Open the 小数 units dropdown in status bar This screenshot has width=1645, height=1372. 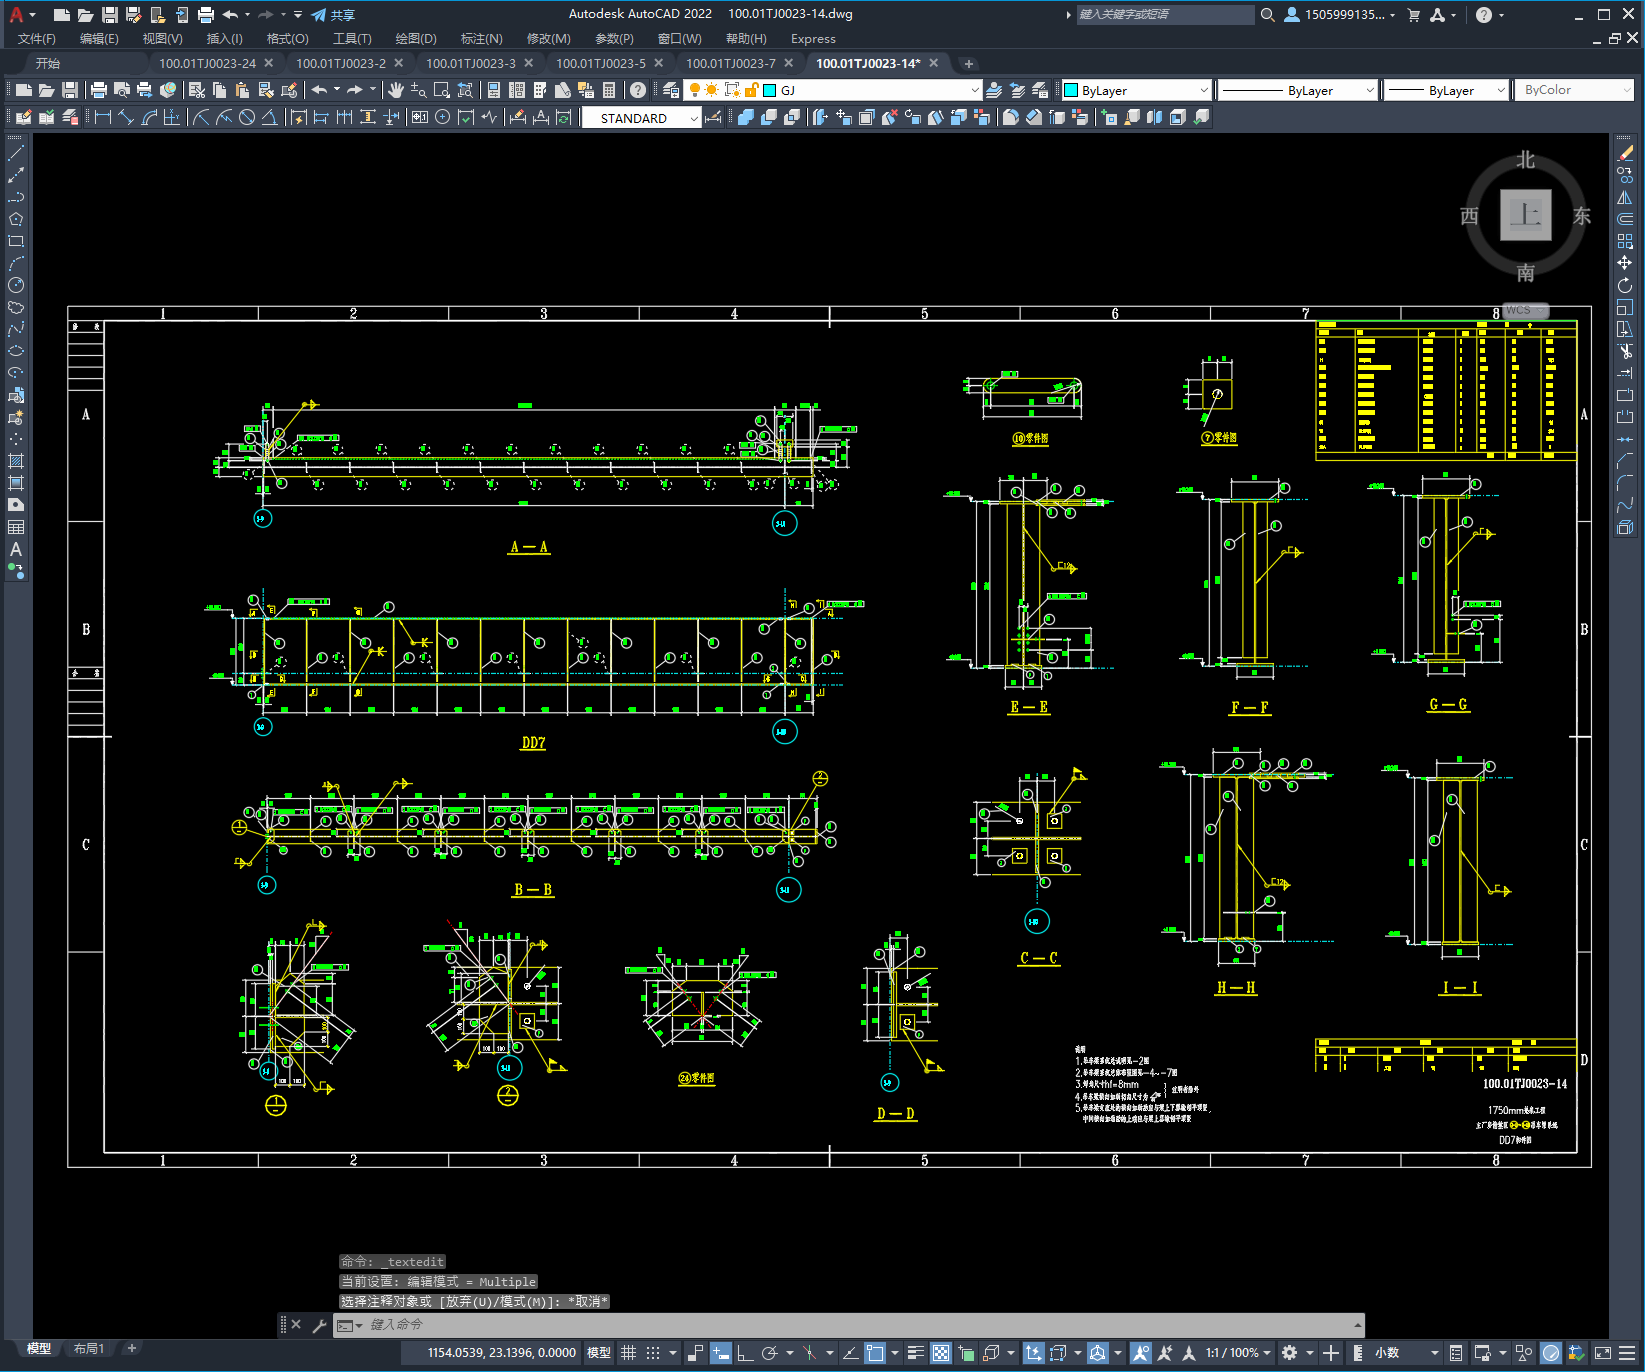coord(1406,1353)
